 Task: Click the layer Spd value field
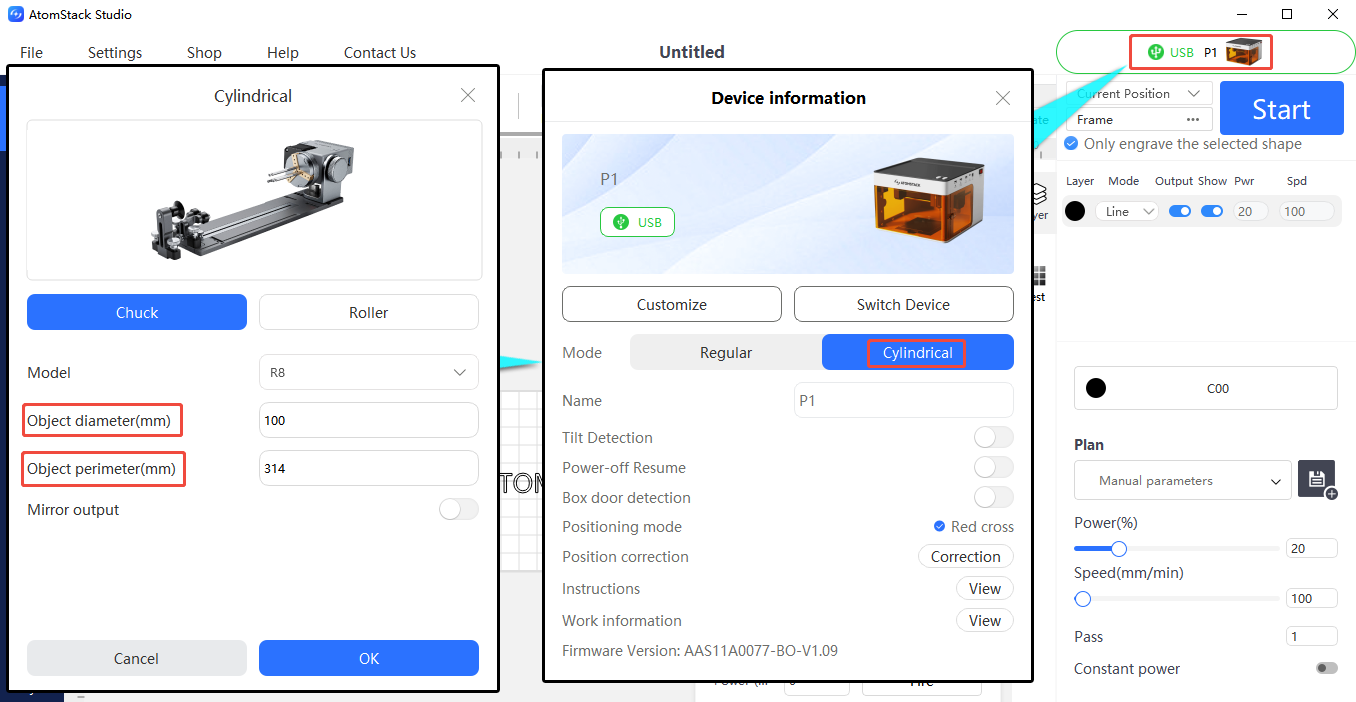(x=1308, y=211)
